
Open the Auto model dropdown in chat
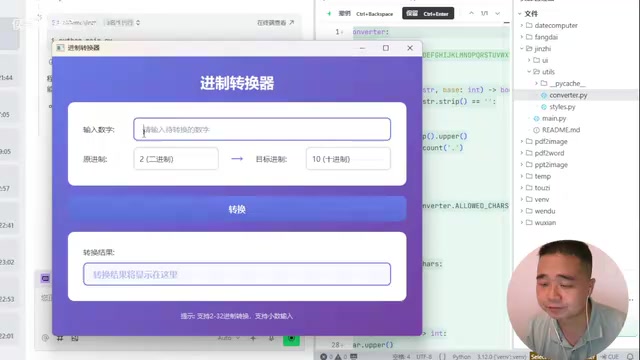tap(229, 338)
